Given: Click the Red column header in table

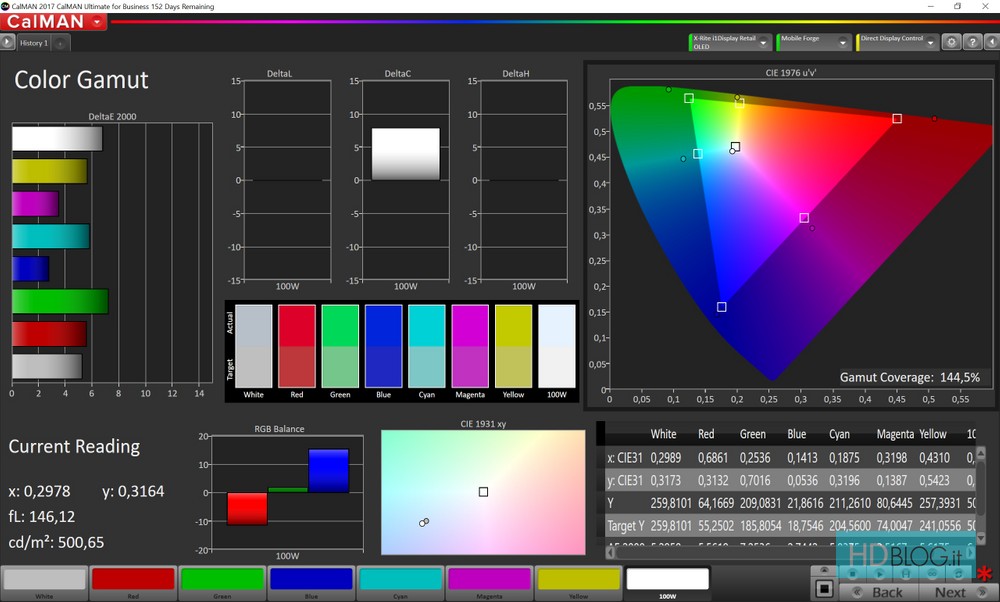Looking at the screenshot, I should coord(706,434).
